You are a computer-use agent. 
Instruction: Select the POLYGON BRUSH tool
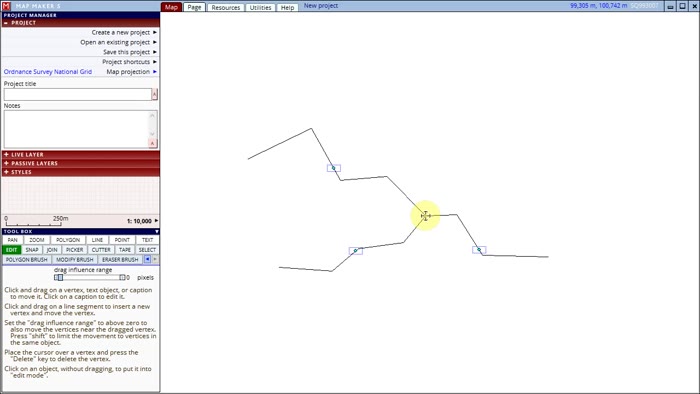[x=27, y=260]
